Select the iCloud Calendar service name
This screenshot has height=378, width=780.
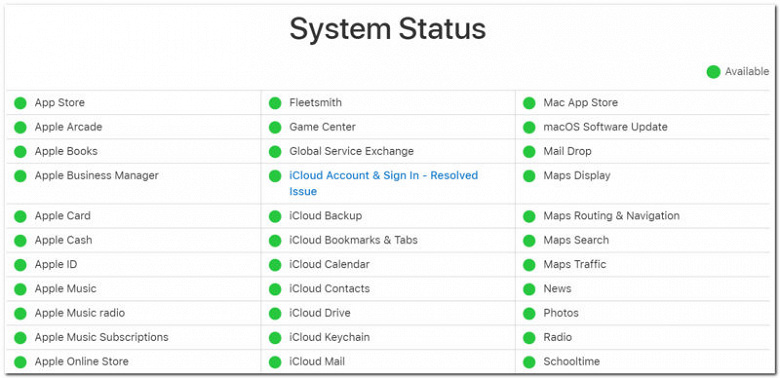(x=329, y=265)
